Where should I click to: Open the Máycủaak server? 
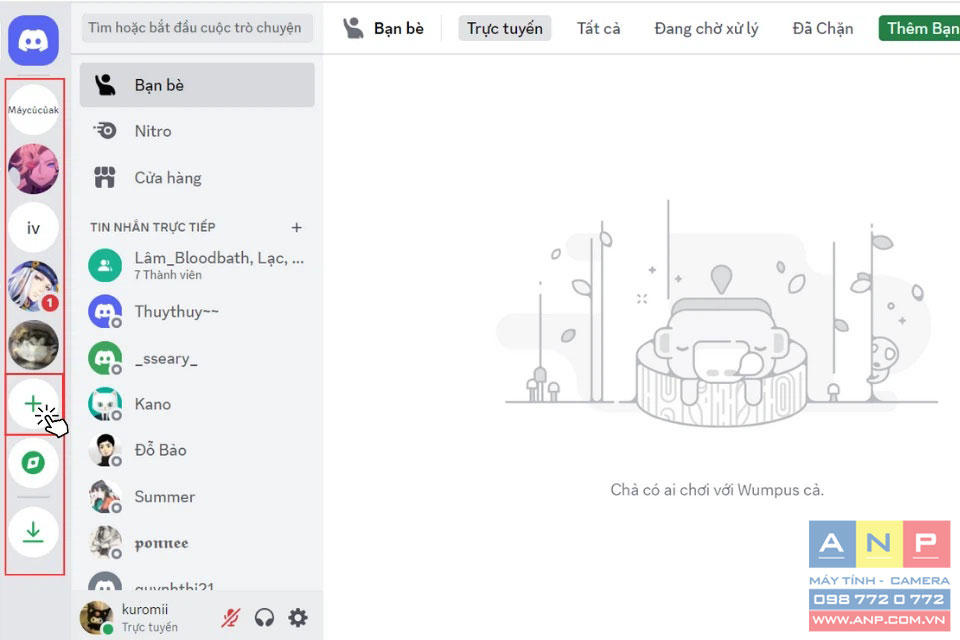pyautogui.click(x=33, y=110)
